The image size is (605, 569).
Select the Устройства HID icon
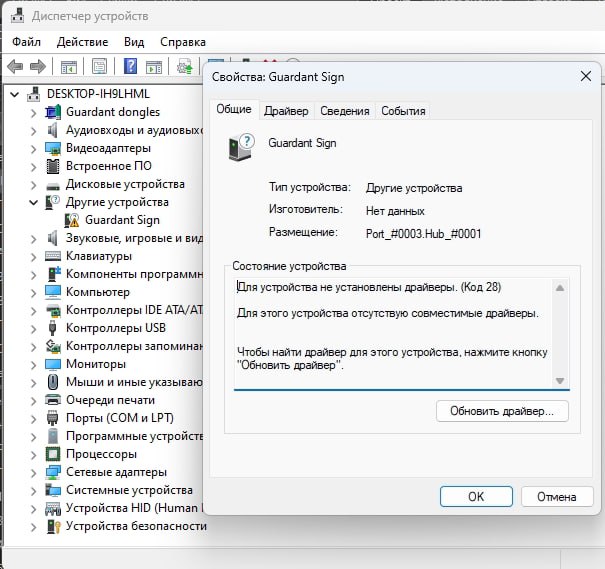tap(53, 508)
